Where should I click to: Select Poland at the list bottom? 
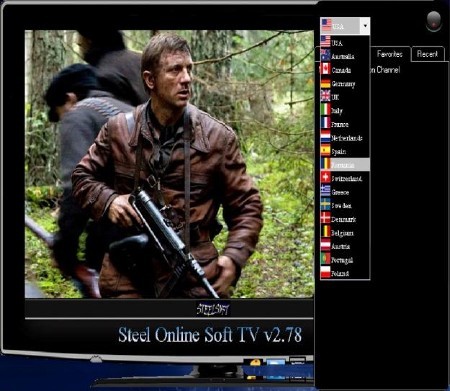click(345, 273)
